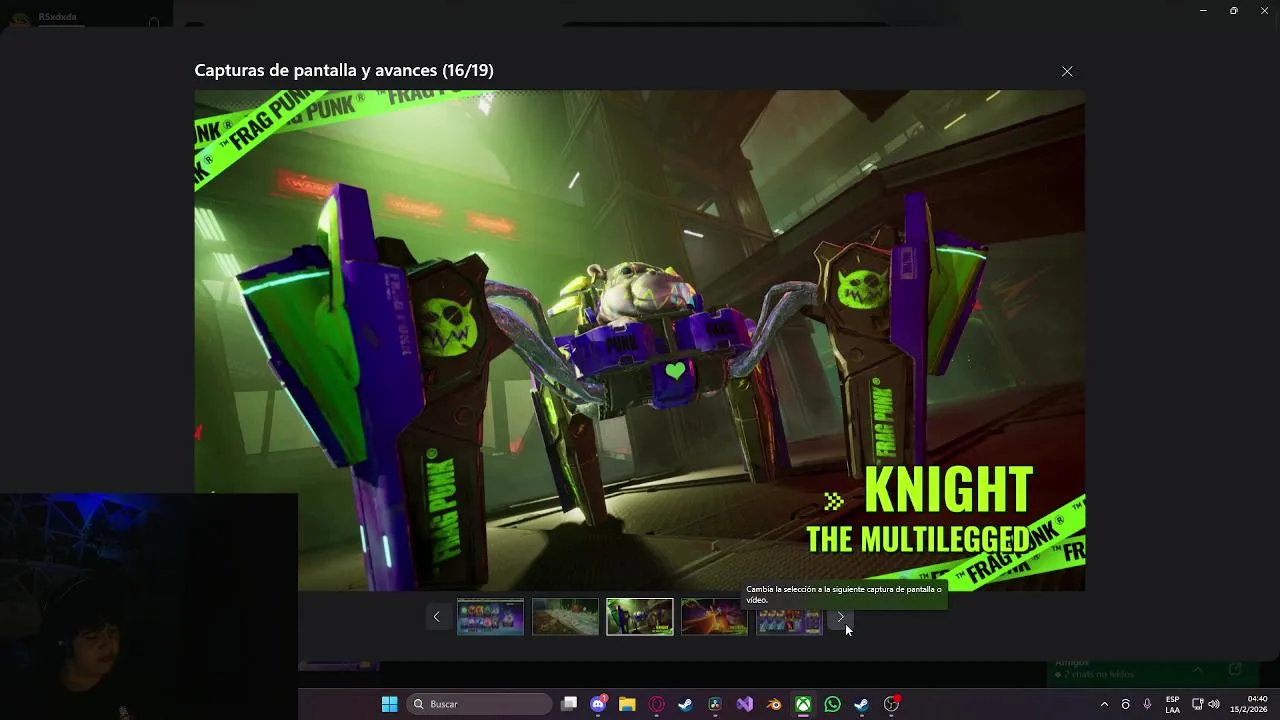This screenshot has width=1280, height=720.
Task: Open DaVinci Resolve from the taskbar
Action: coord(715,704)
